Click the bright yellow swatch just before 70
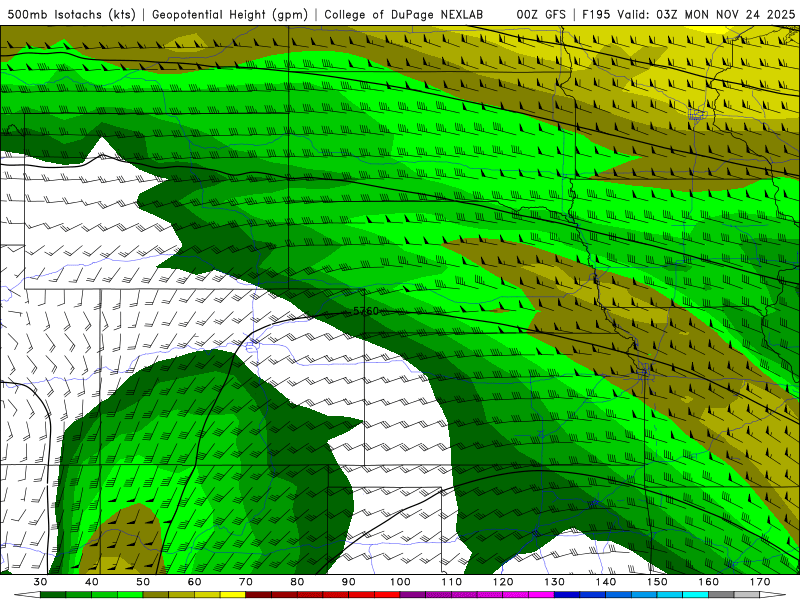This screenshot has height=600, width=800. pyautogui.click(x=233, y=595)
